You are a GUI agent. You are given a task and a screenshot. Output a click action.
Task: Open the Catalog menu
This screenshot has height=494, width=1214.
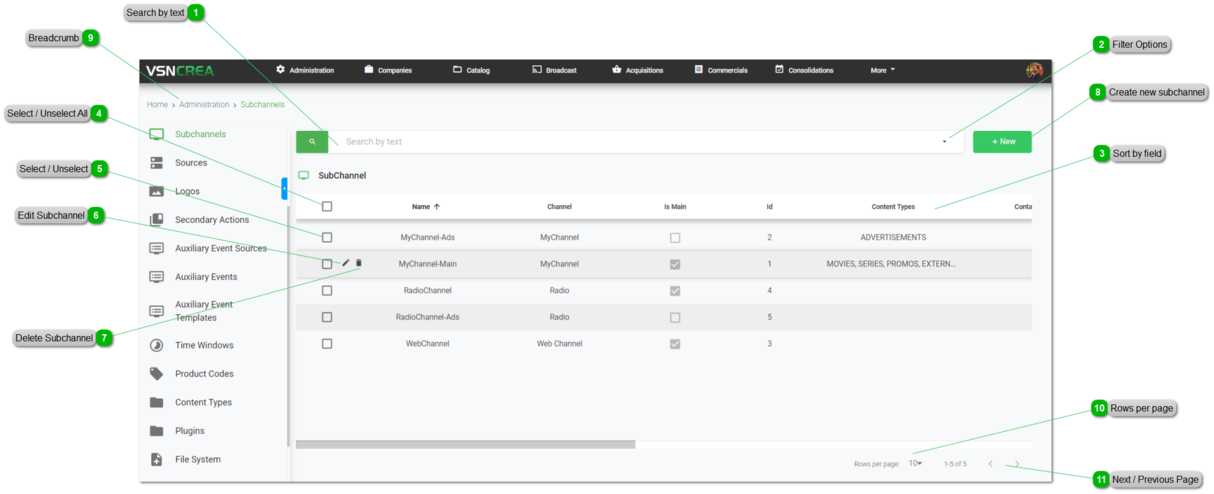coord(471,70)
